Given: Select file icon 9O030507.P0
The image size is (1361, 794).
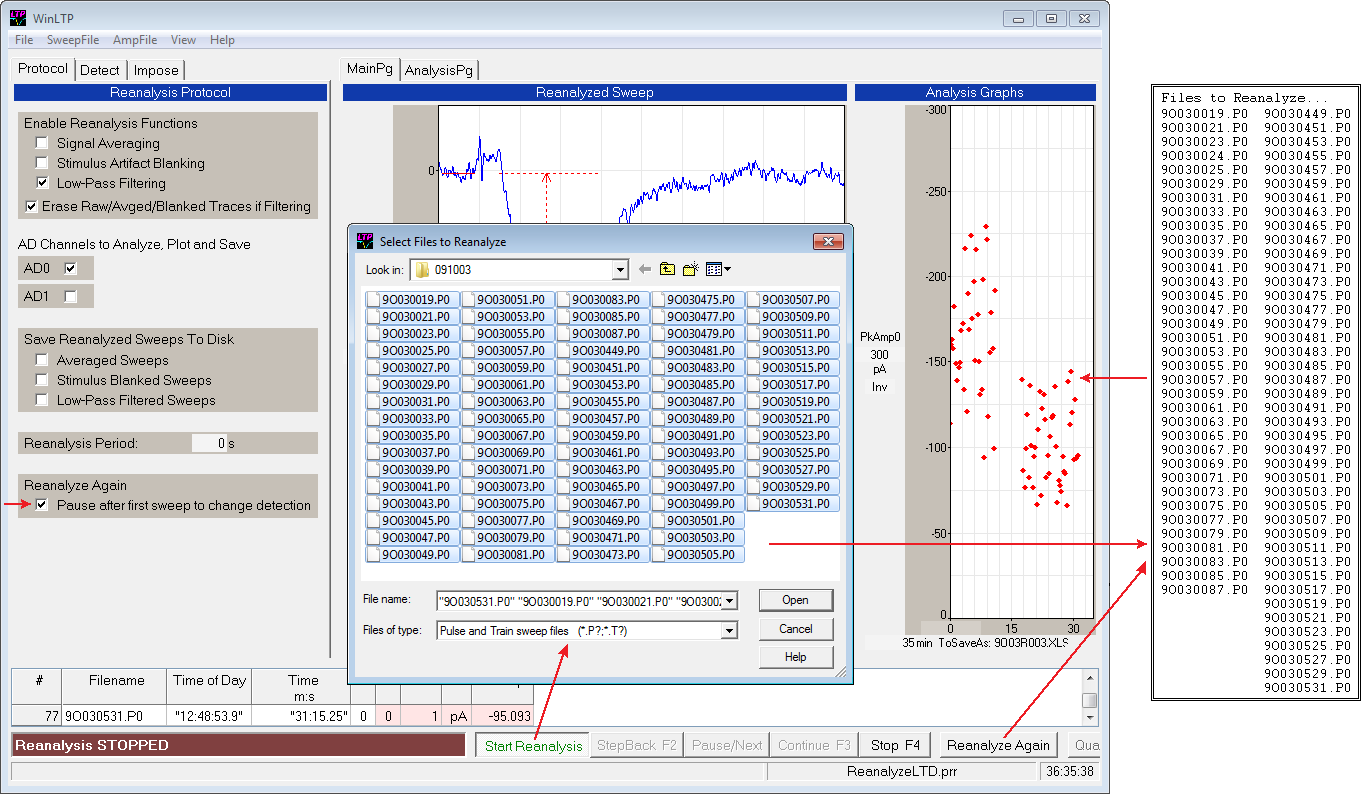Looking at the screenshot, I should pos(754,300).
